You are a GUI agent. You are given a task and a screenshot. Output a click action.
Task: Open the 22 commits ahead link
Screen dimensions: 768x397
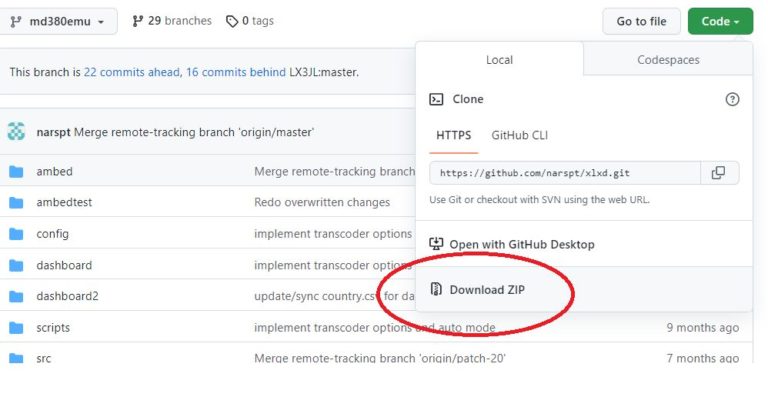click(132, 72)
